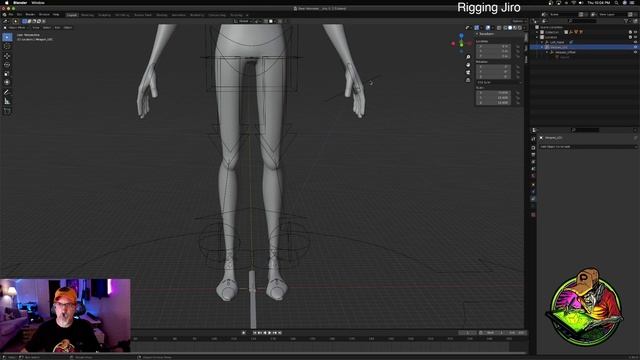The width and height of the screenshot is (640, 360).
Task: Switch to wireframe viewport shading
Action: [x=505, y=28]
